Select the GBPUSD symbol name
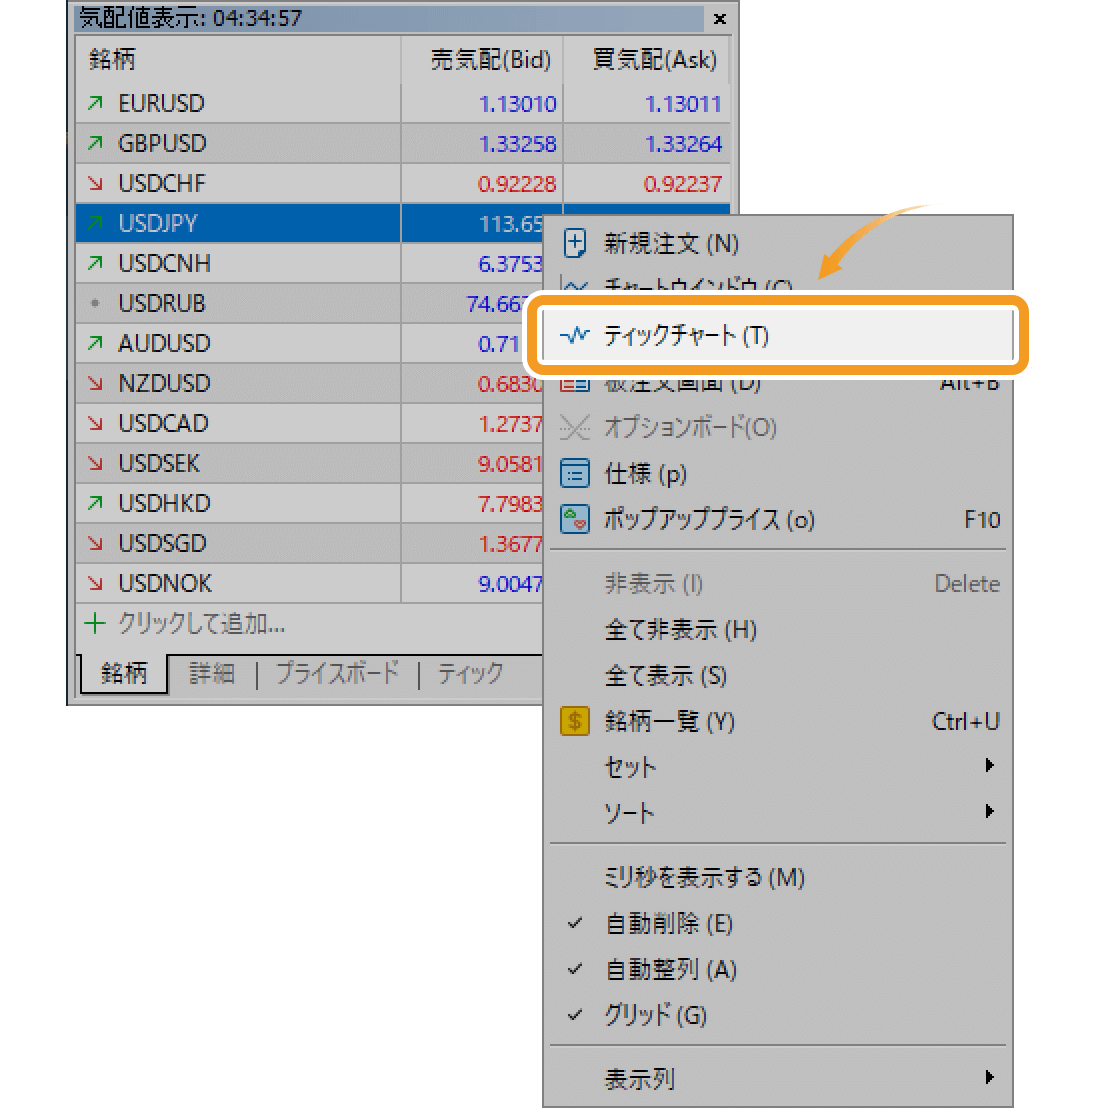This screenshot has width=1100, height=1108. (162, 143)
